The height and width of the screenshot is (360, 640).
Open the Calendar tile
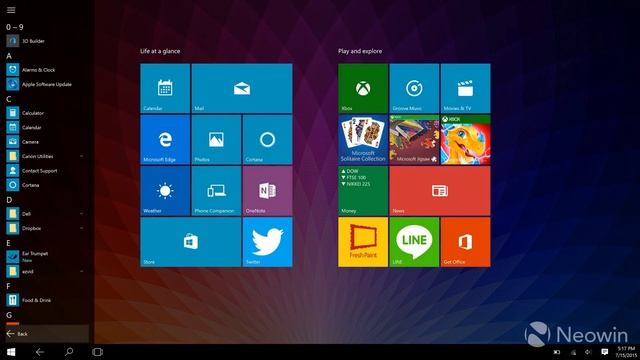[165, 88]
